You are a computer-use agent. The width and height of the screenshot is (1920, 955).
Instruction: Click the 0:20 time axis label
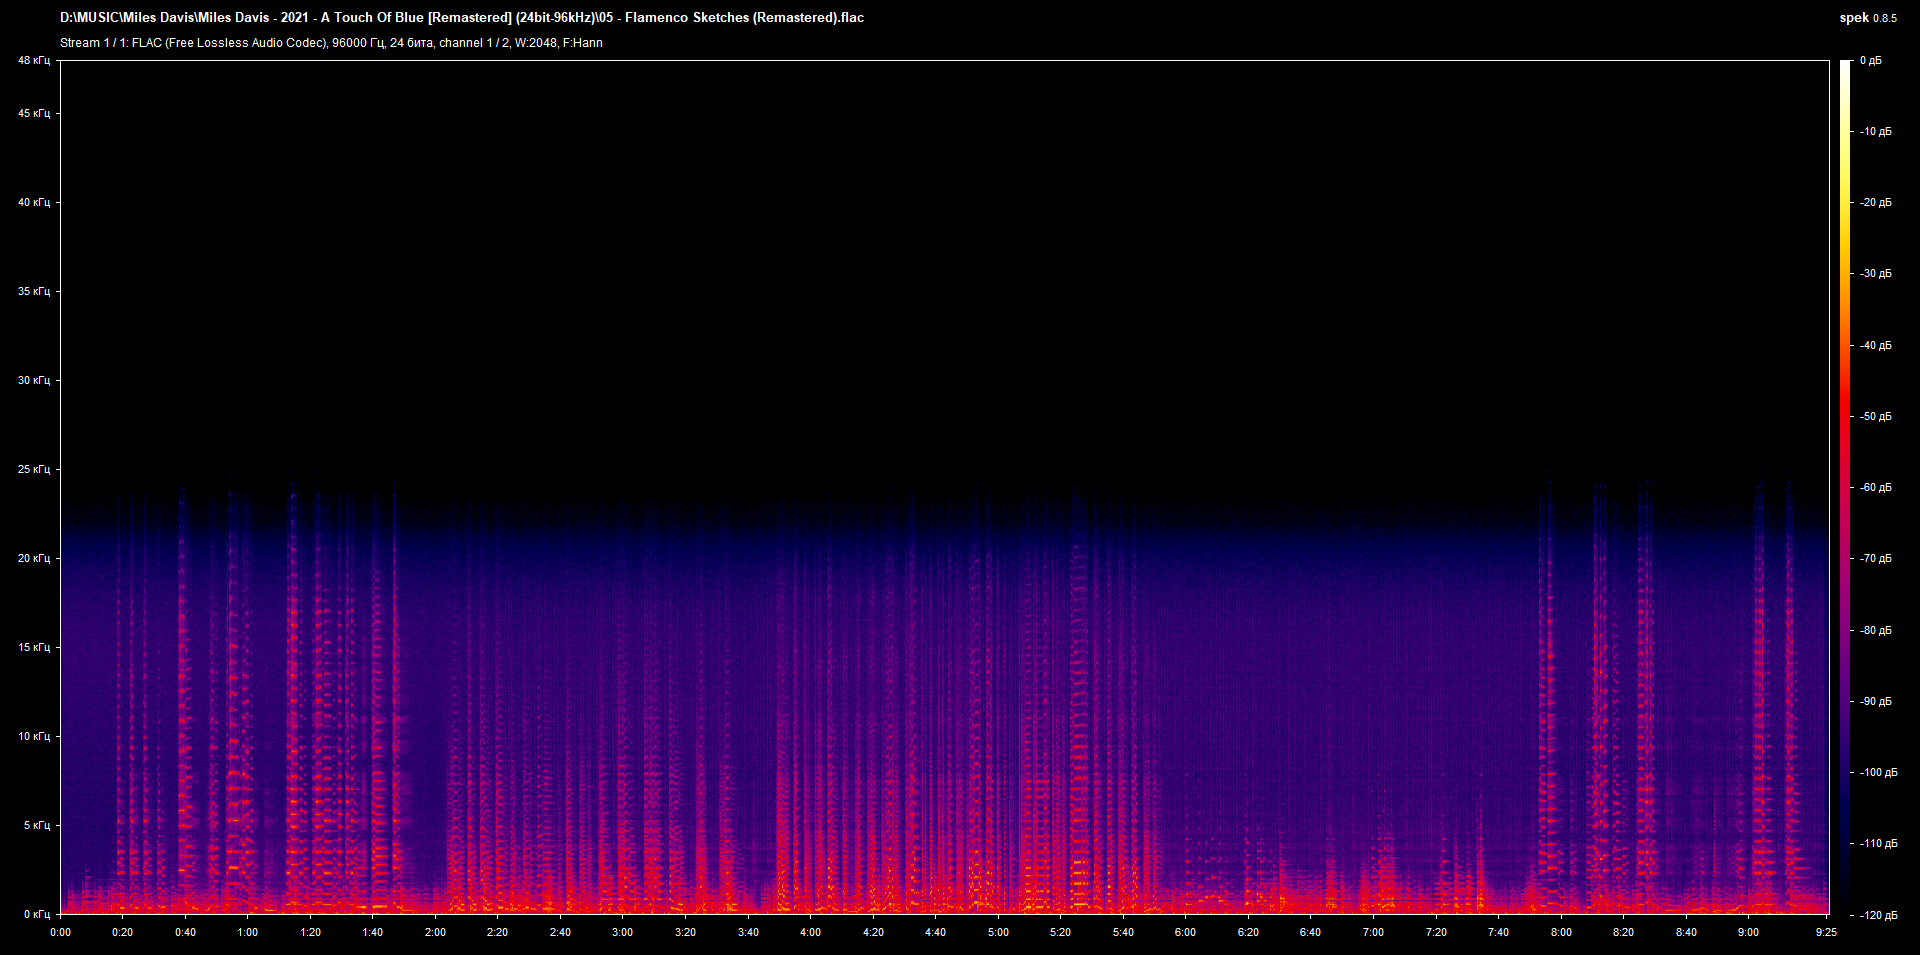pyautogui.click(x=122, y=932)
